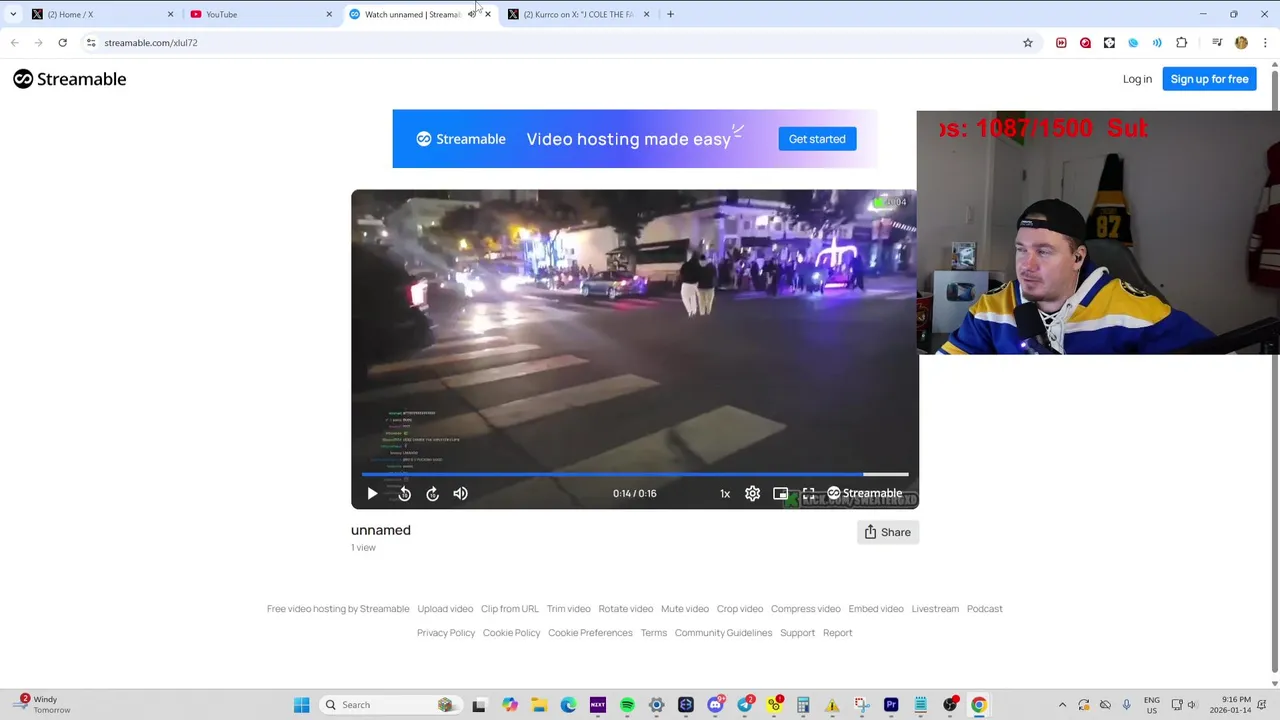Open the Livestream link
This screenshot has width=1280, height=720.
click(x=935, y=609)
